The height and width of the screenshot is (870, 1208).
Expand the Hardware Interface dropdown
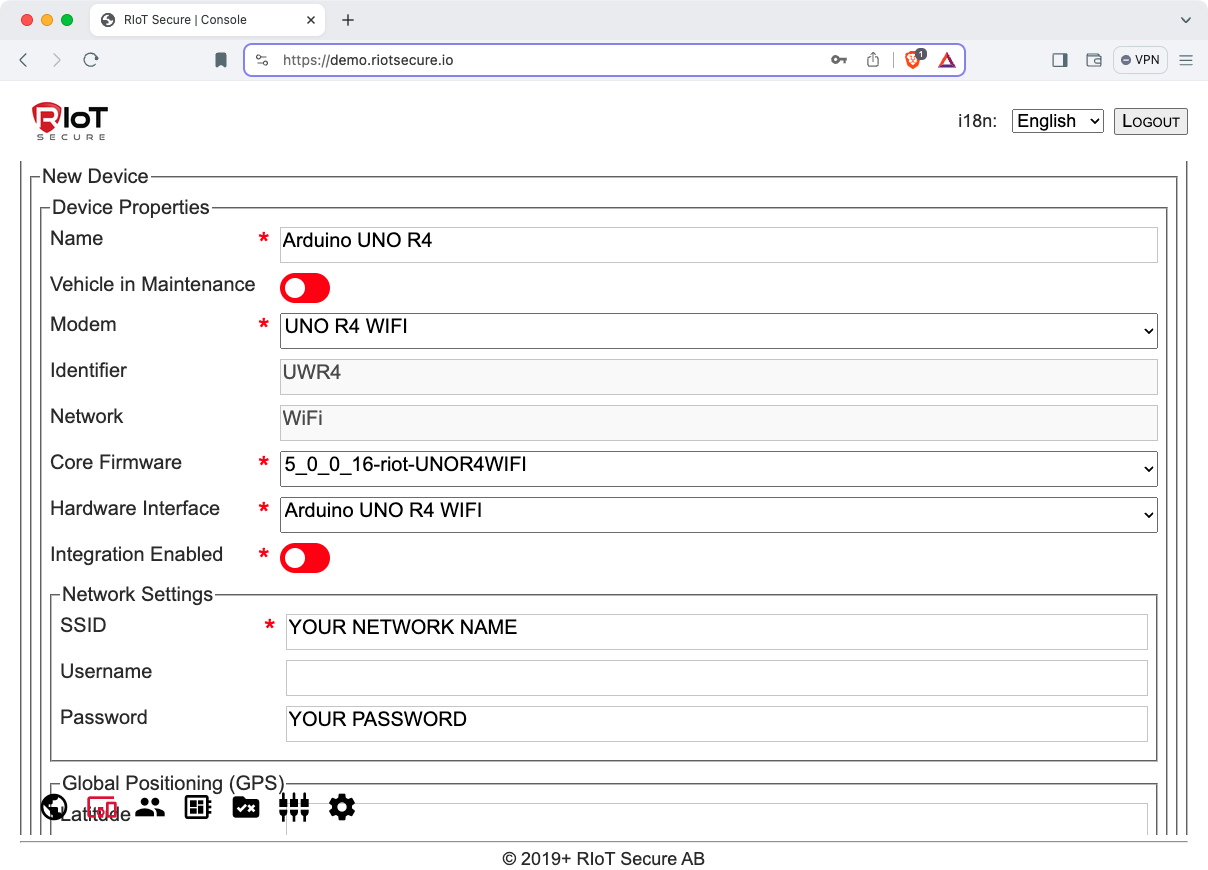(718, 514)
